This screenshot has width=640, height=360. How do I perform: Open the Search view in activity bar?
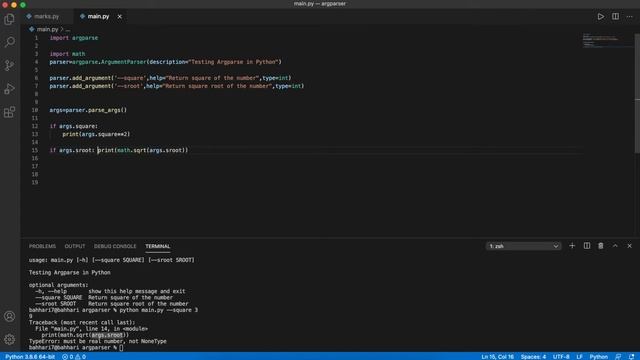pos(9,42)
